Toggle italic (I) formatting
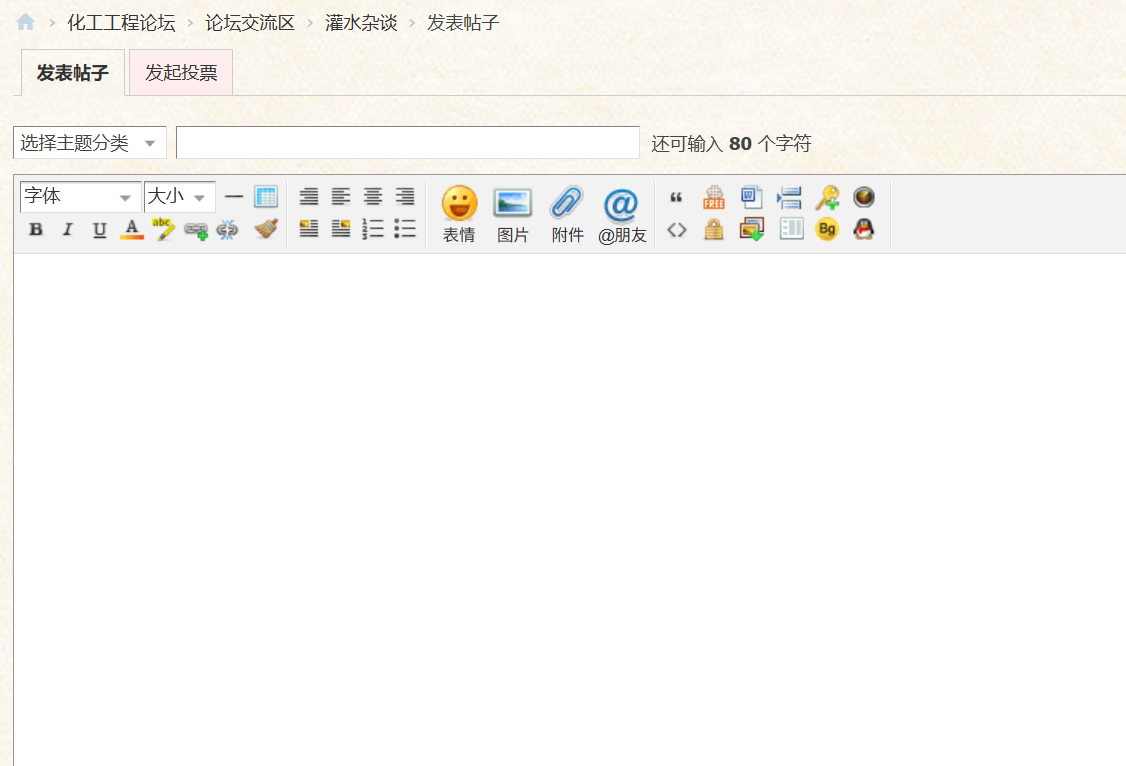The image size is (1126, 766). coord(68,229)
